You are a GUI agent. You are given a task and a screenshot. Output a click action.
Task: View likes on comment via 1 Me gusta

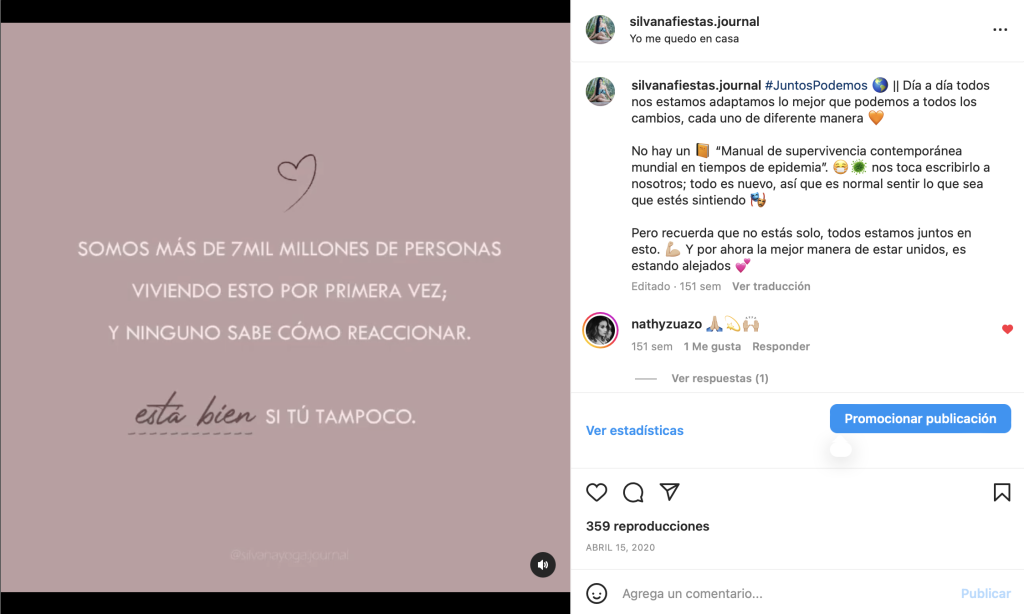712,346
